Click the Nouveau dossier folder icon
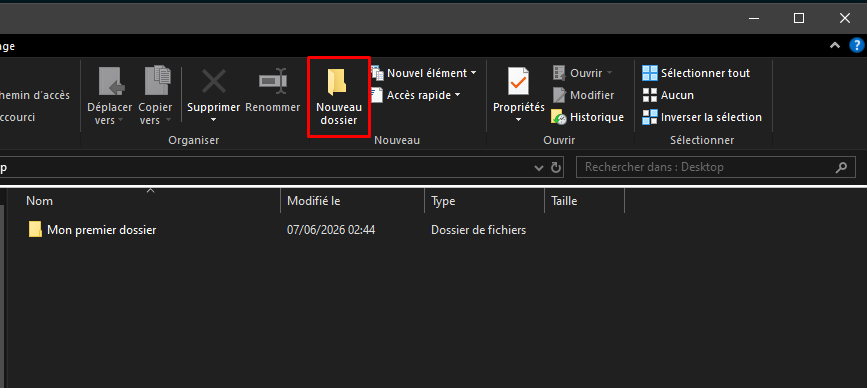 pos(337,82)
